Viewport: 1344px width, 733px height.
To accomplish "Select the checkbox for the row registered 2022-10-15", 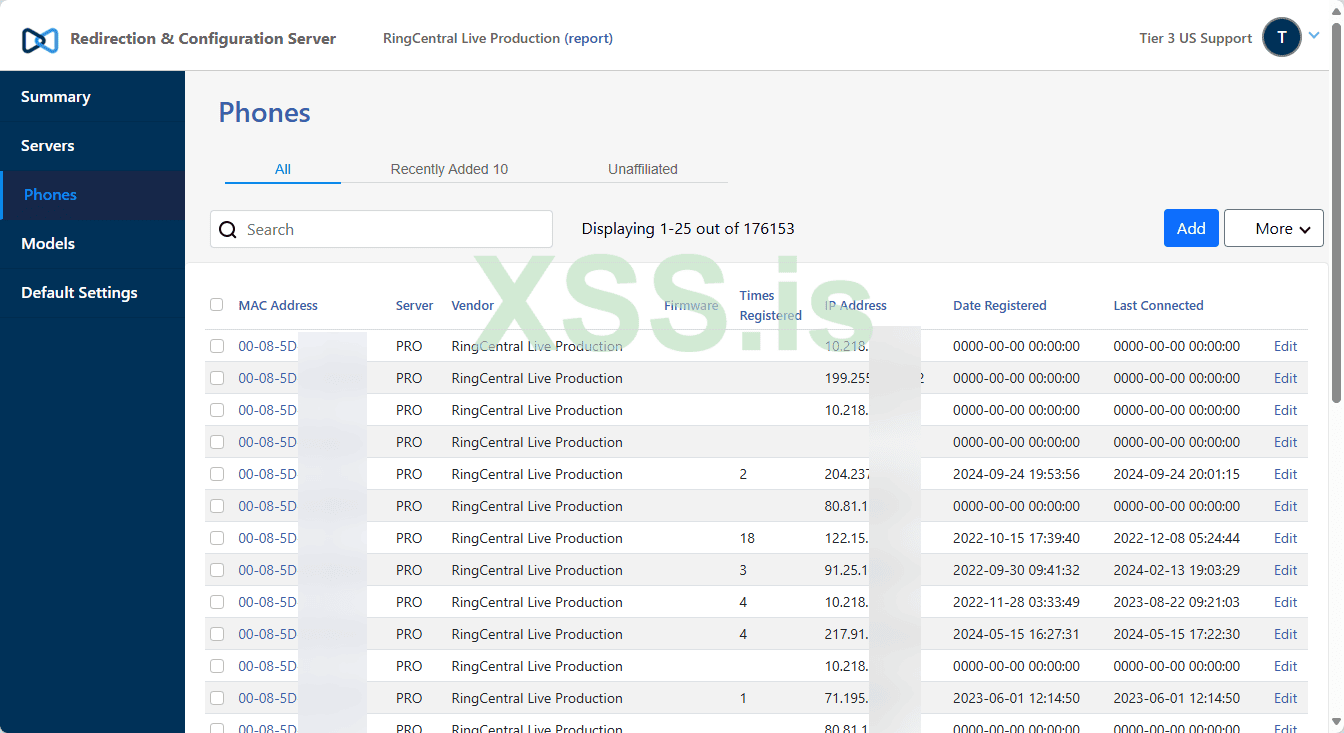I will click(217, 538).
